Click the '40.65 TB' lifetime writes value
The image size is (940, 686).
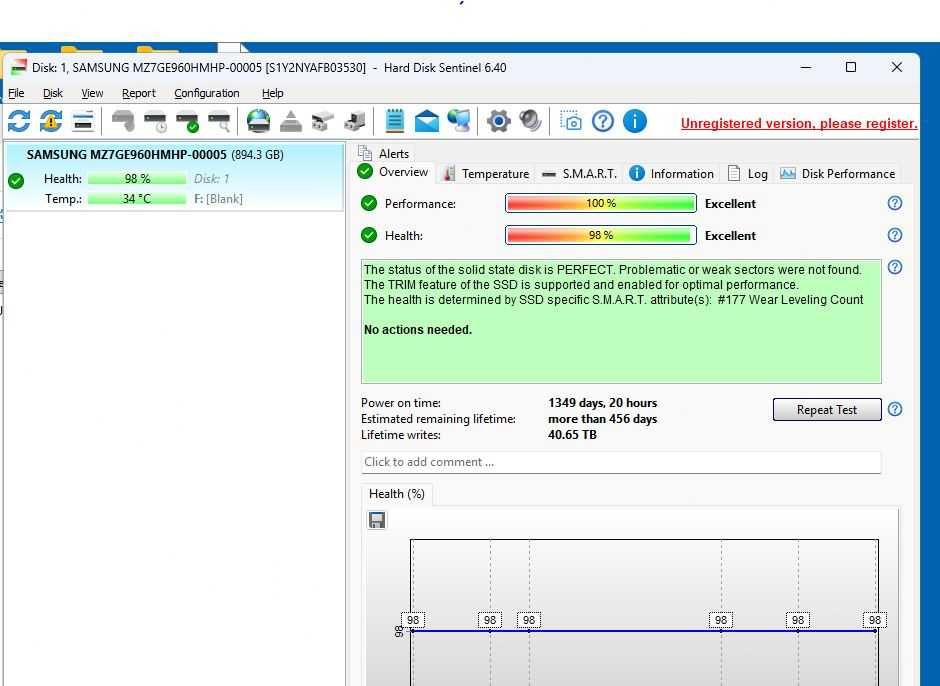pos(572,435)
